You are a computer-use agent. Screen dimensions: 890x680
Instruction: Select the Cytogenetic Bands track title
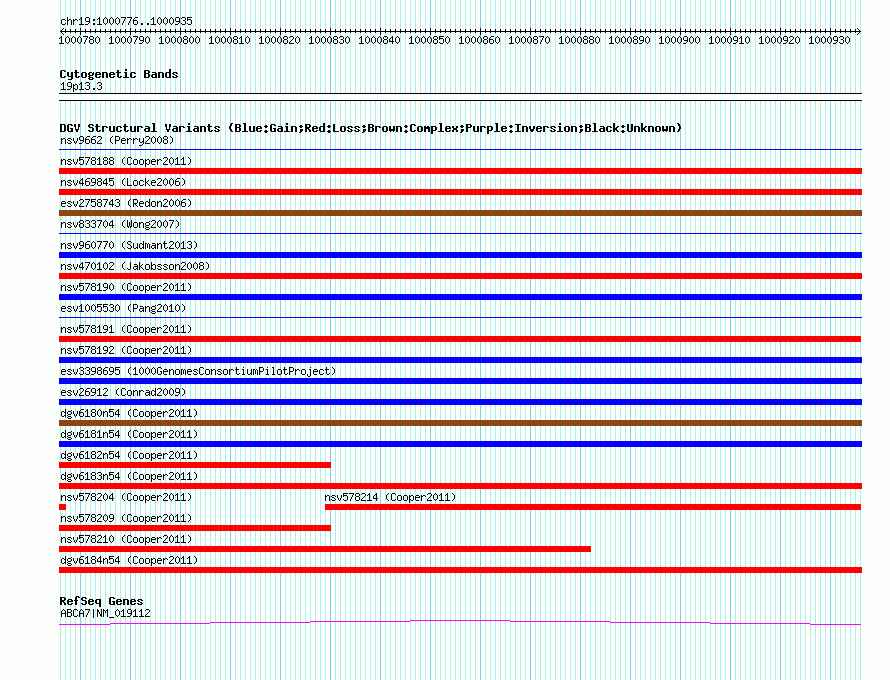[x=119, y=74]
